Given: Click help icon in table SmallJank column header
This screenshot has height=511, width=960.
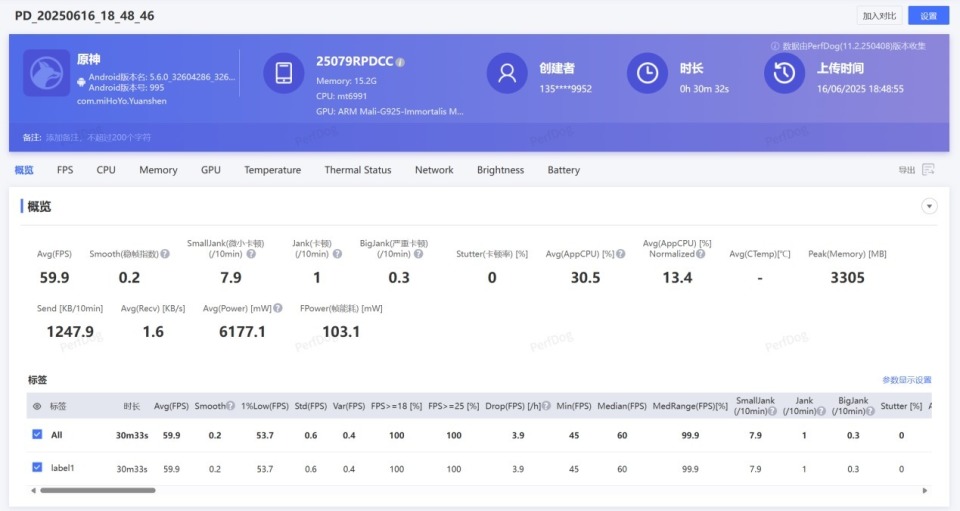Looking at the screenshot, I should click(773, 411).
